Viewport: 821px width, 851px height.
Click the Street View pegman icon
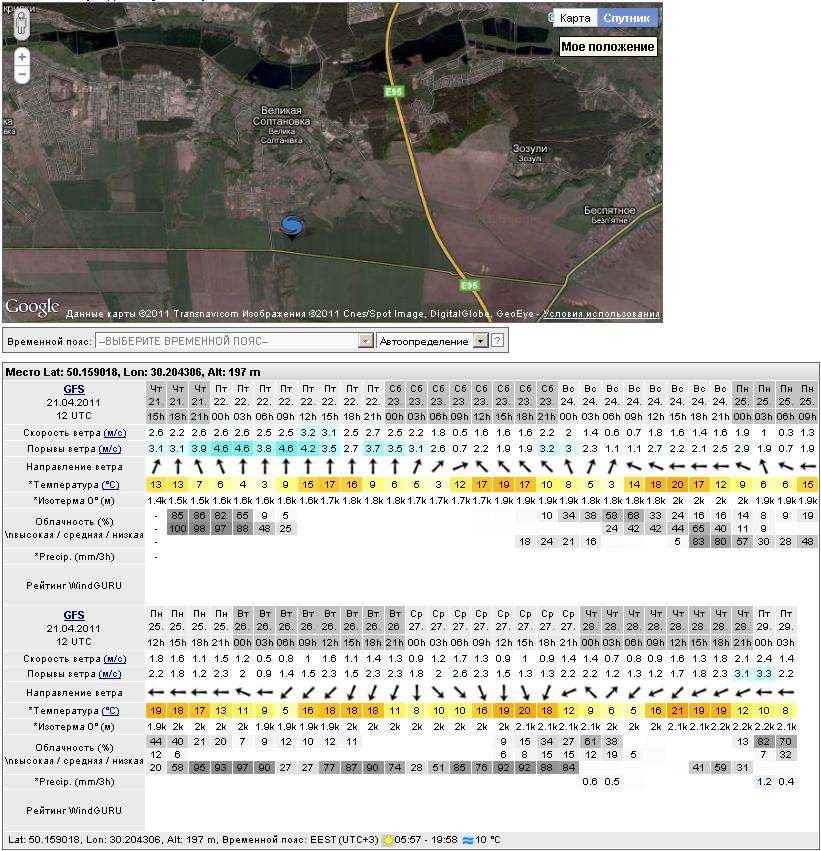click(22, 25)
